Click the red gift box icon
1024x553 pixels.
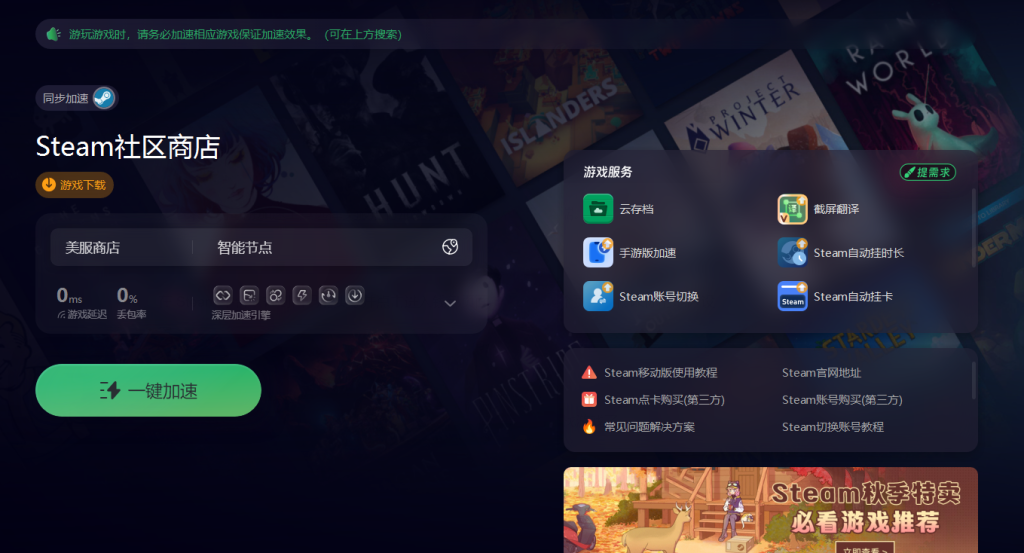[x=589, y=400]
